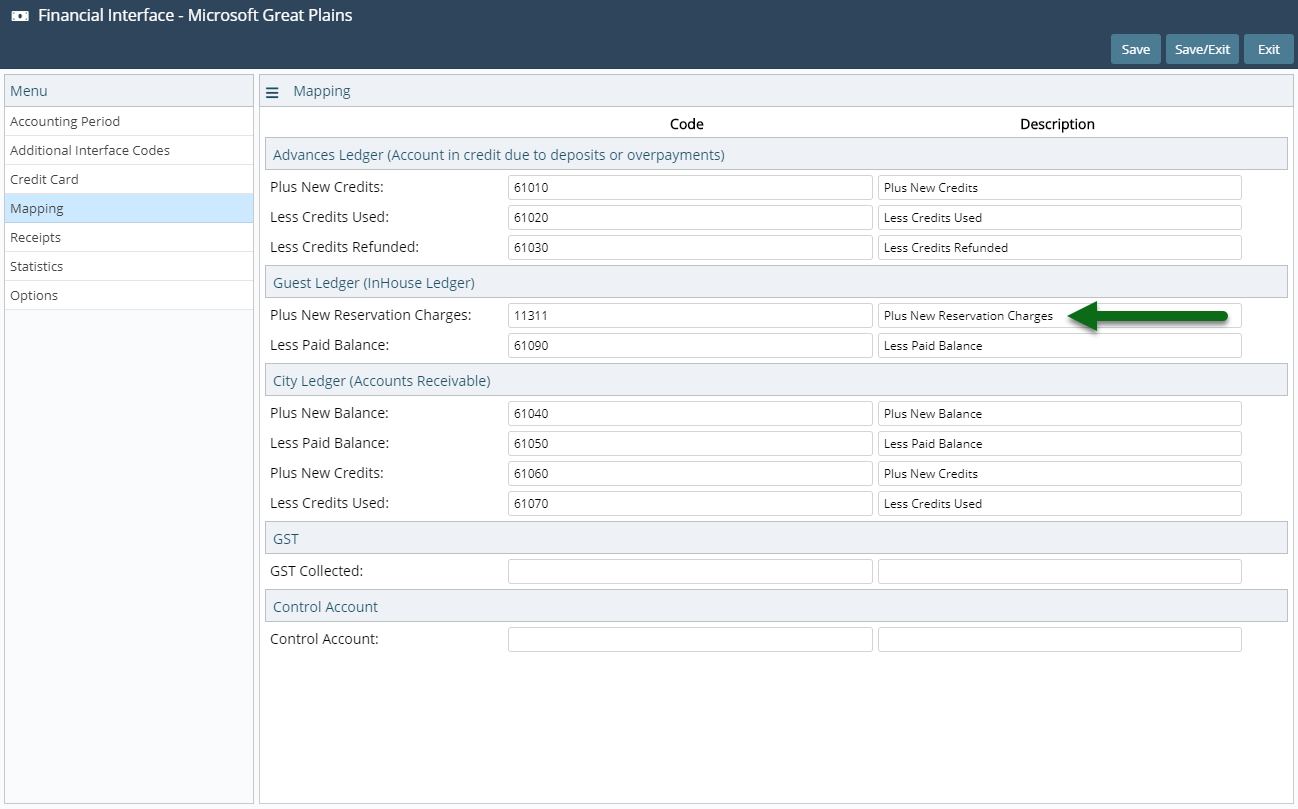
Task: Click City Ledger Less Paid Balance code 61050
Action: pyautogui.click(x=690, y=444)
